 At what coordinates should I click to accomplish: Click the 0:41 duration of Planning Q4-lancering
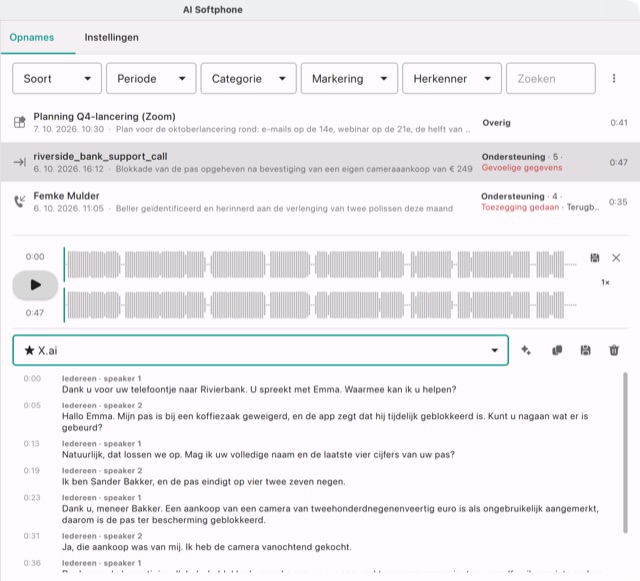pos(619,122)
